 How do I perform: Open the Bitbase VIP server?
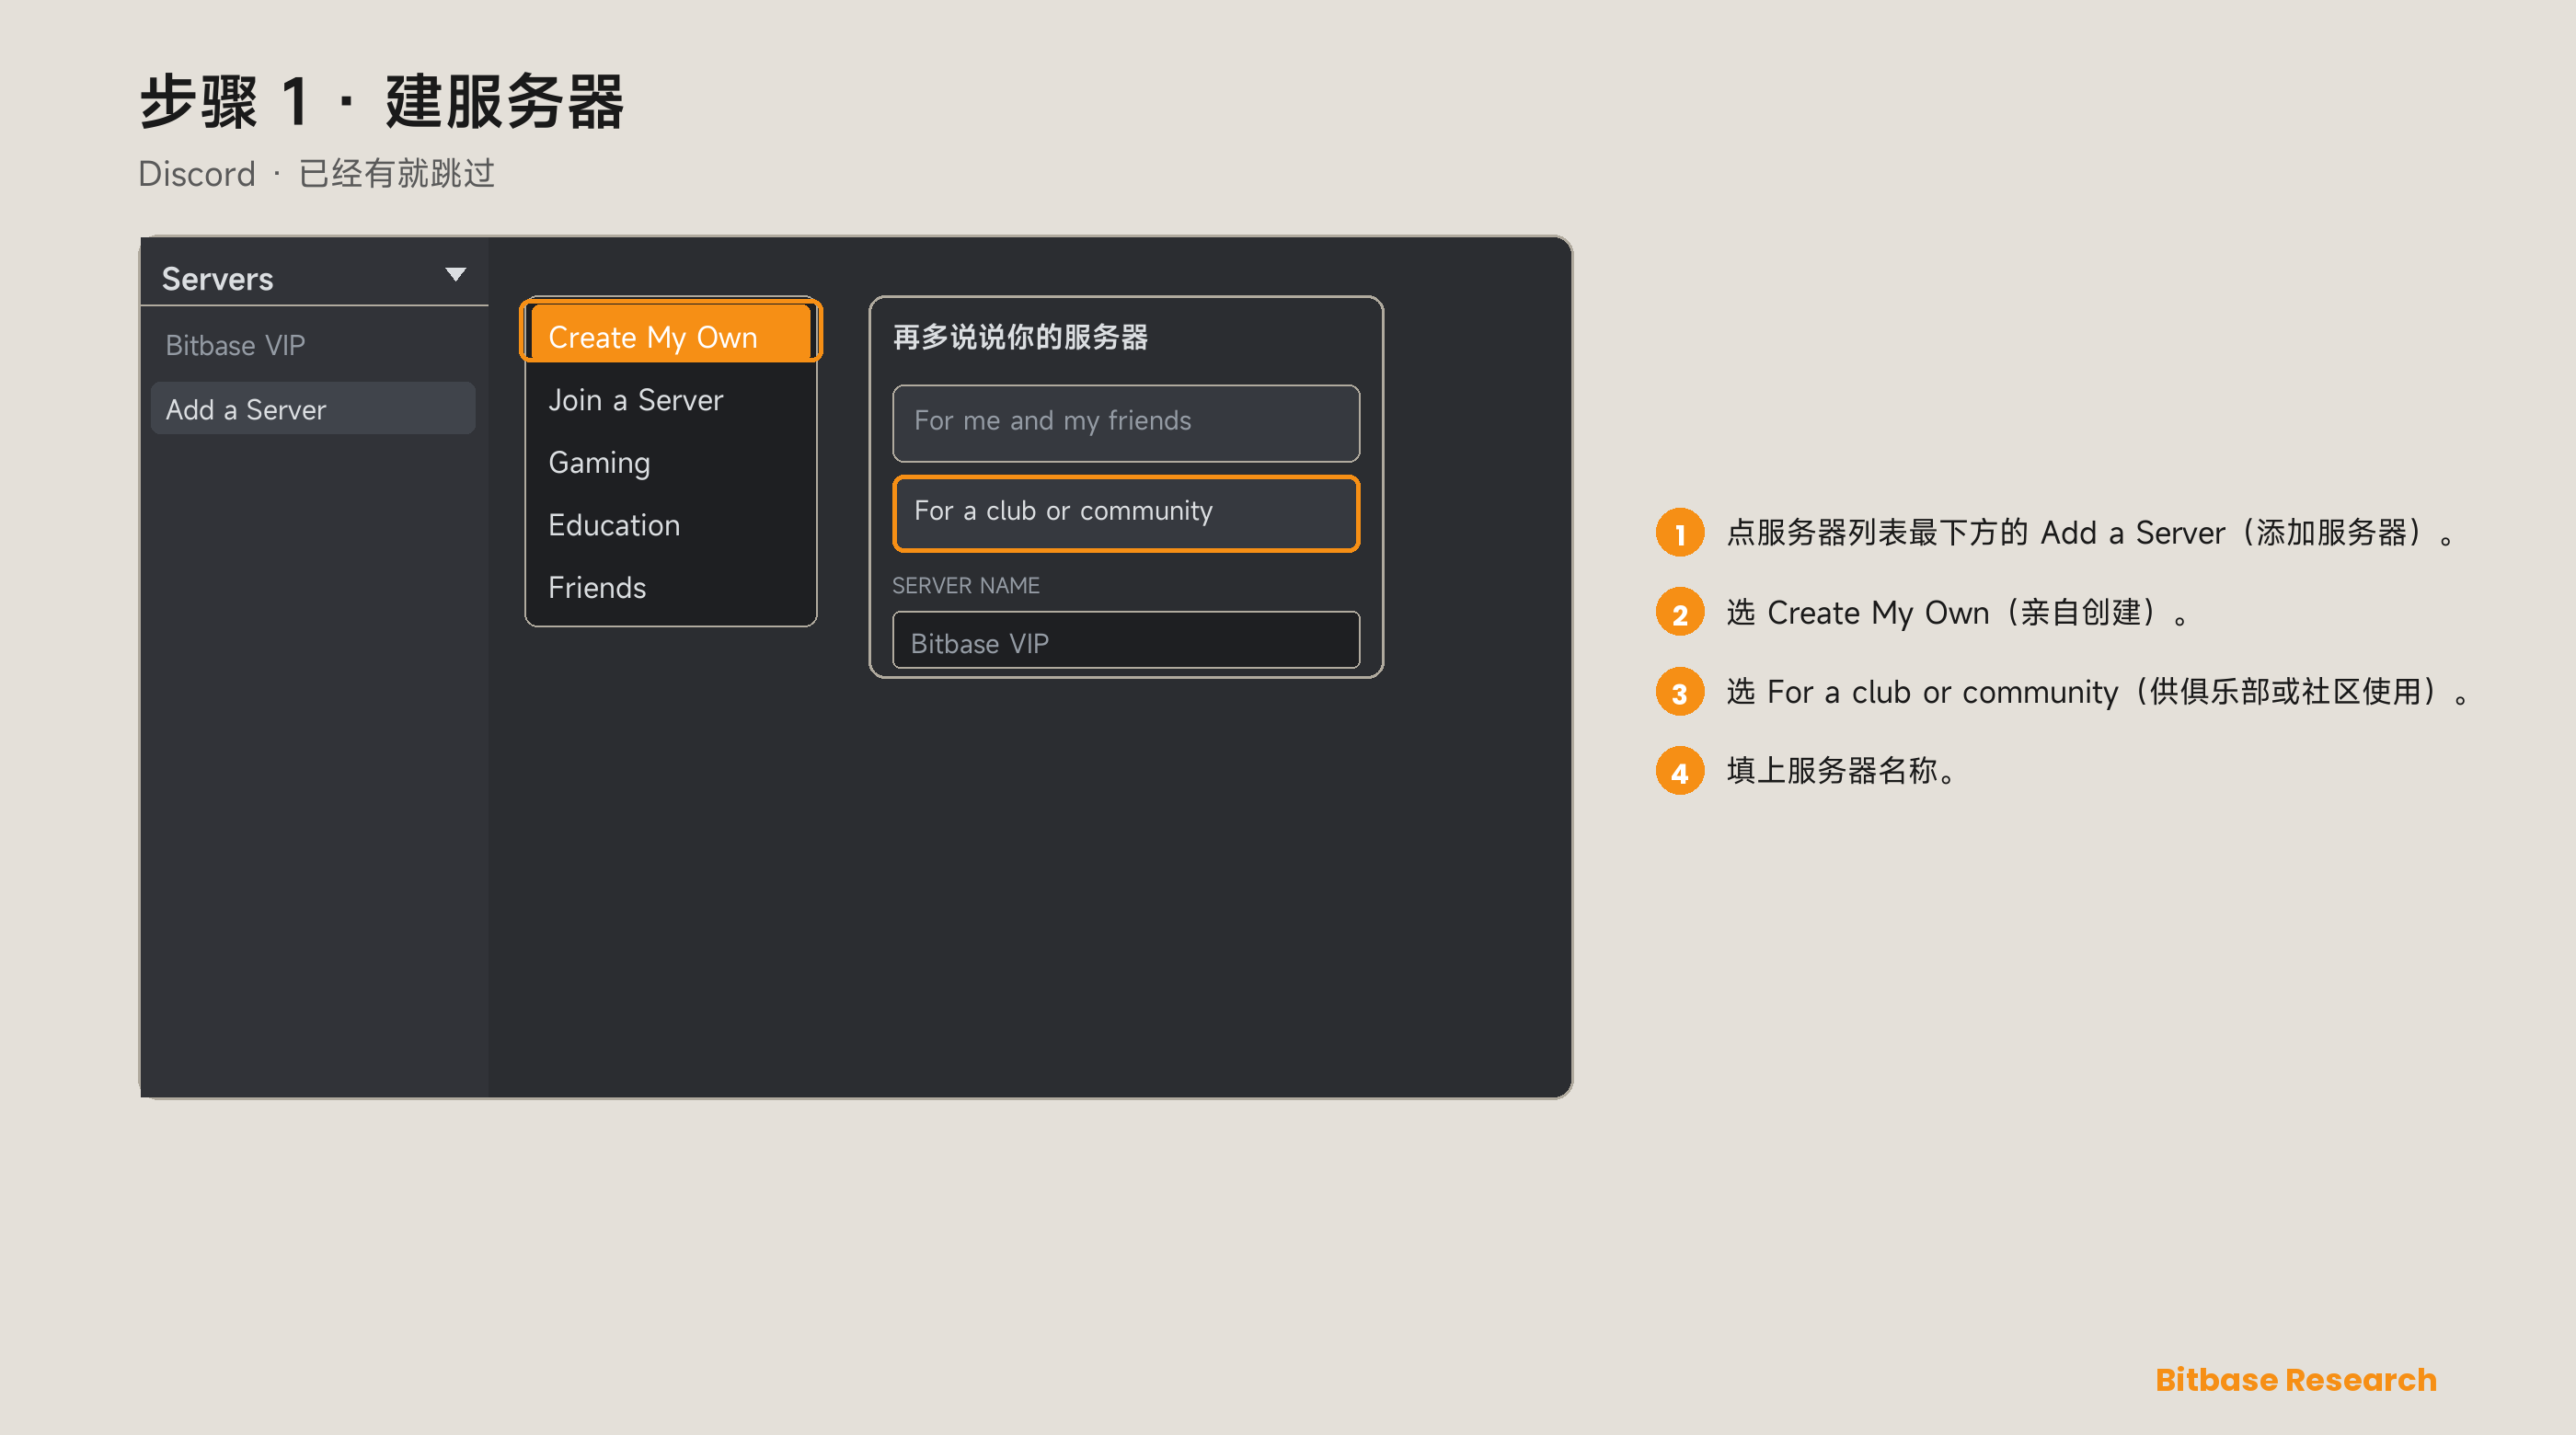pyautogui.click(x=236, y=345)
